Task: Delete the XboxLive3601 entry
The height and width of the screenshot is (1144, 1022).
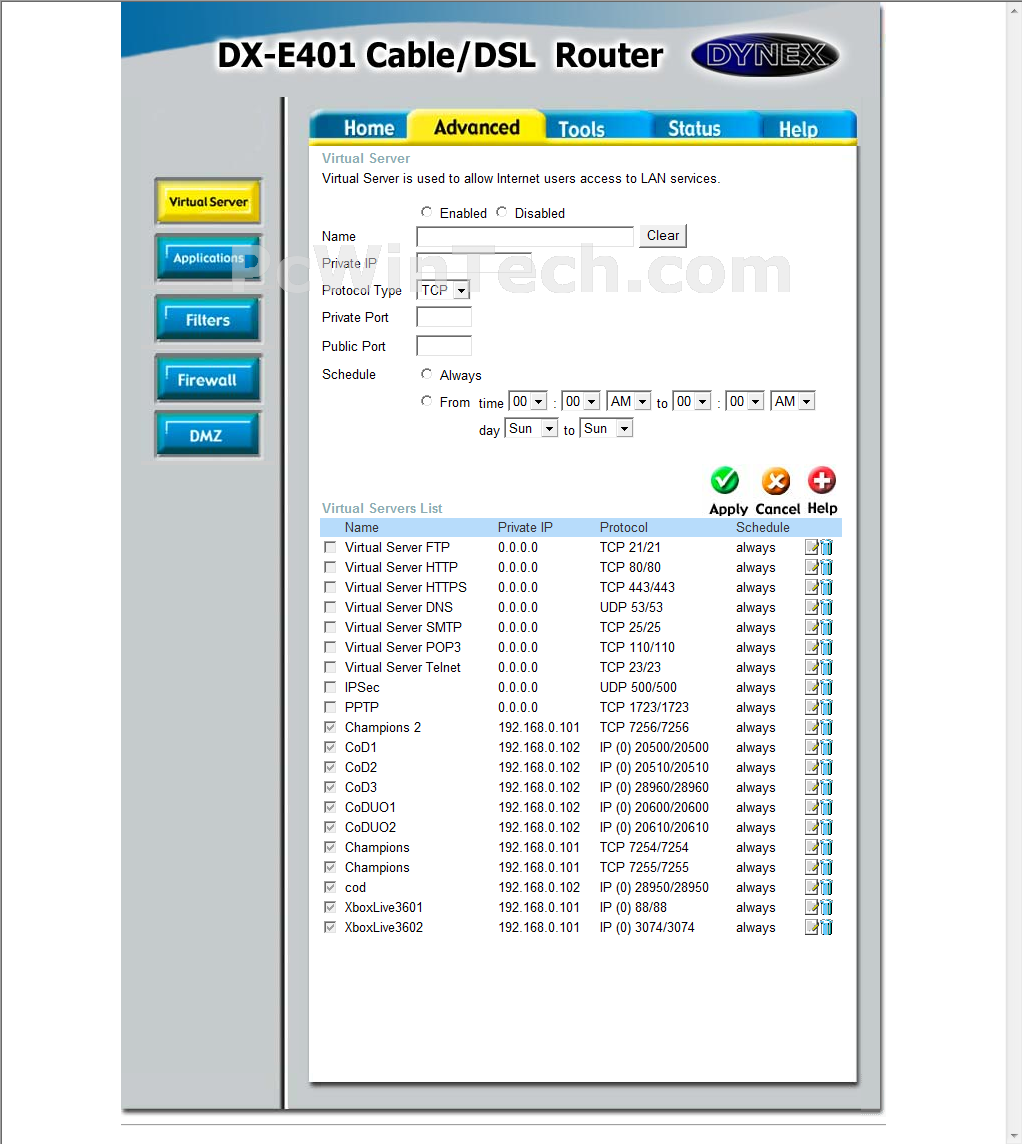Action: 826,907
